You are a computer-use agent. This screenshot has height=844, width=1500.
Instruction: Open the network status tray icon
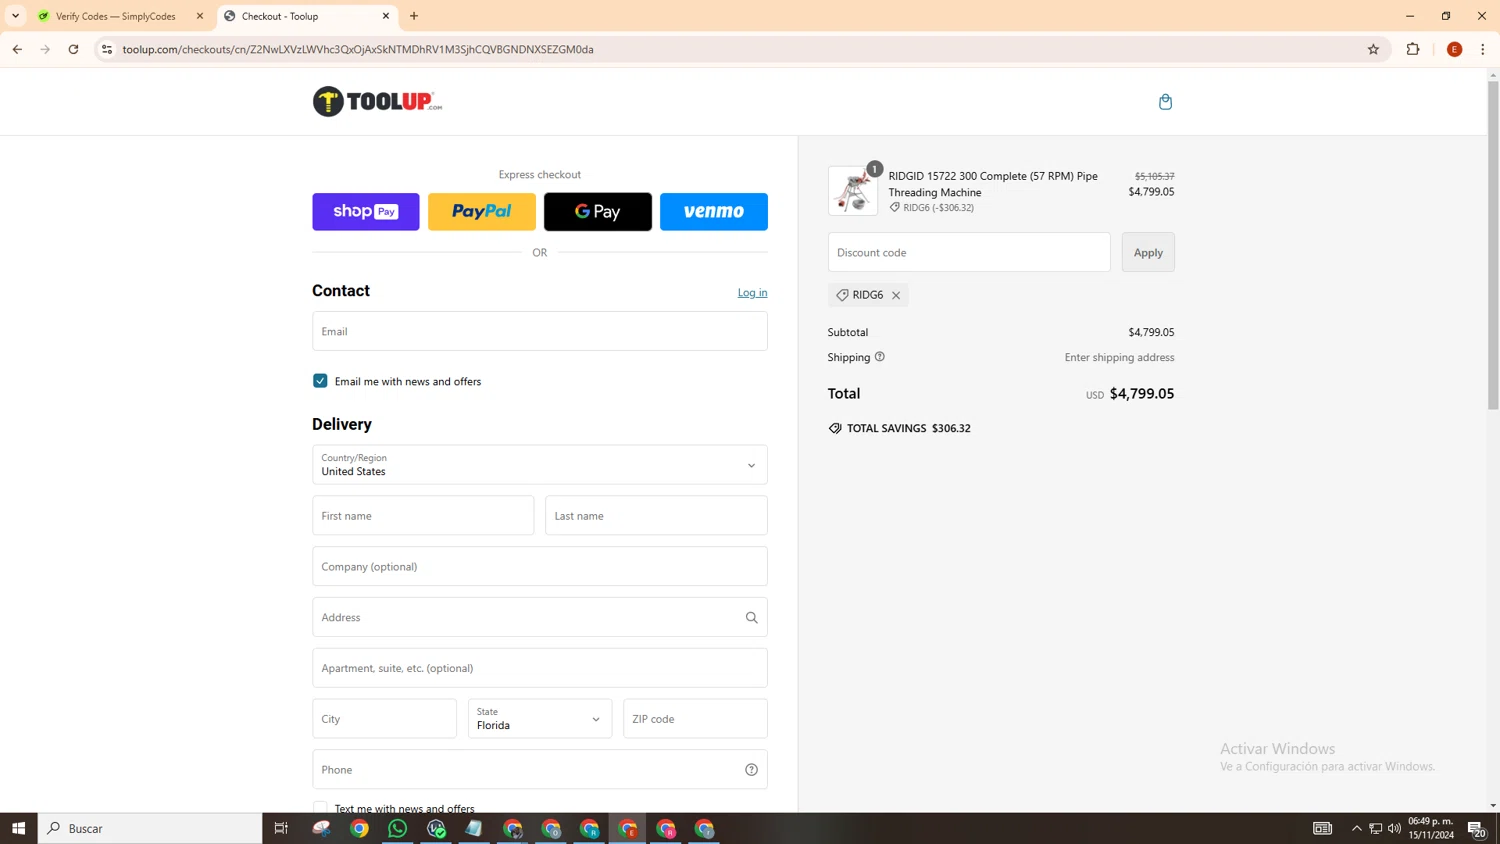click(x=1376, y=828)
